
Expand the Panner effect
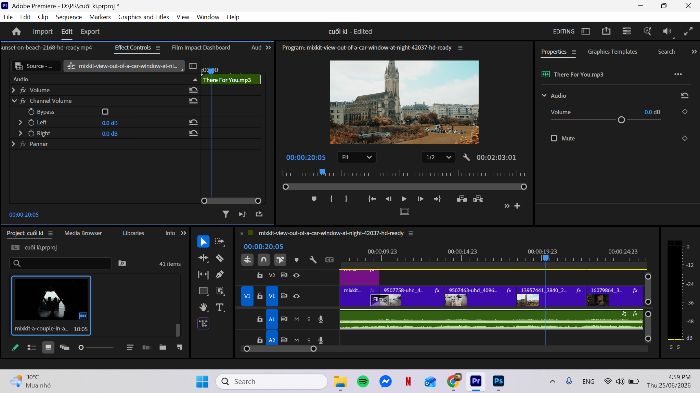[13, 144]
